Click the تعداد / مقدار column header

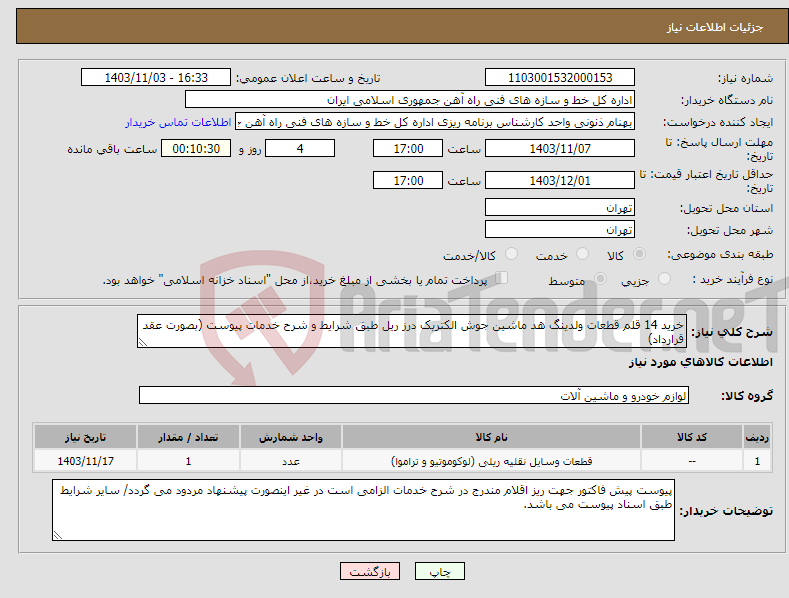[x=188, y=437]
